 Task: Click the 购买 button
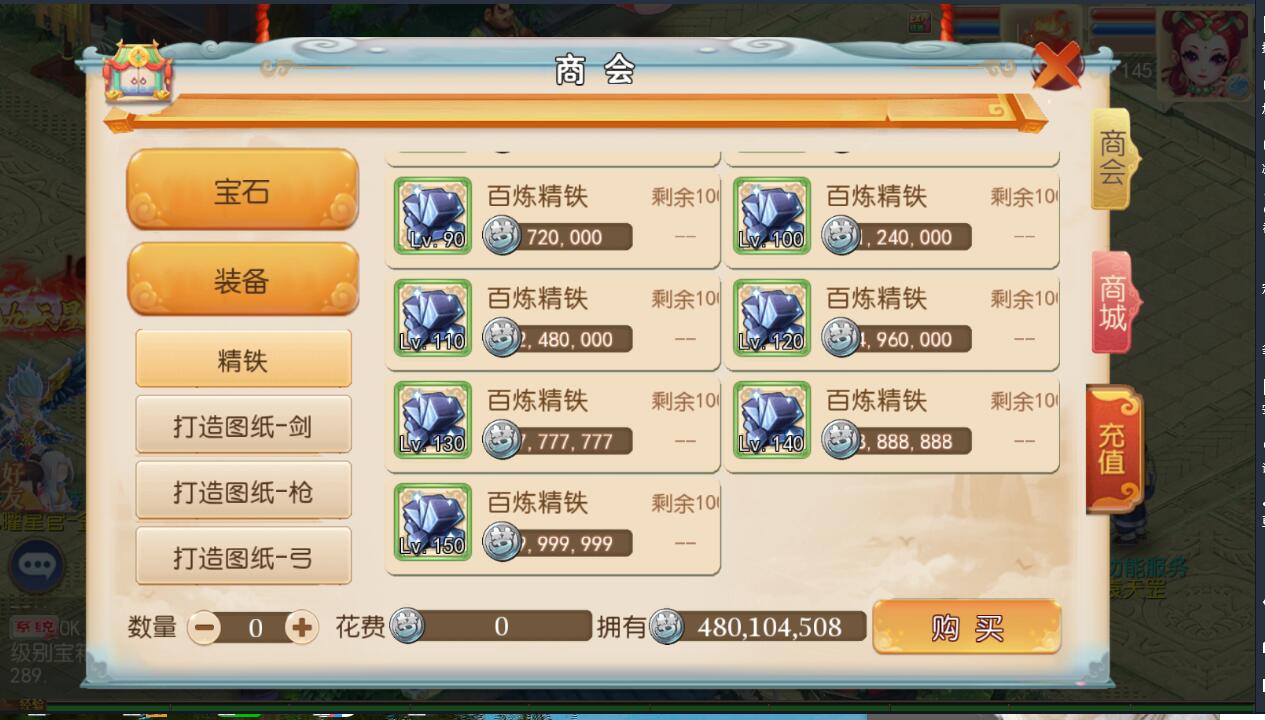966,627
